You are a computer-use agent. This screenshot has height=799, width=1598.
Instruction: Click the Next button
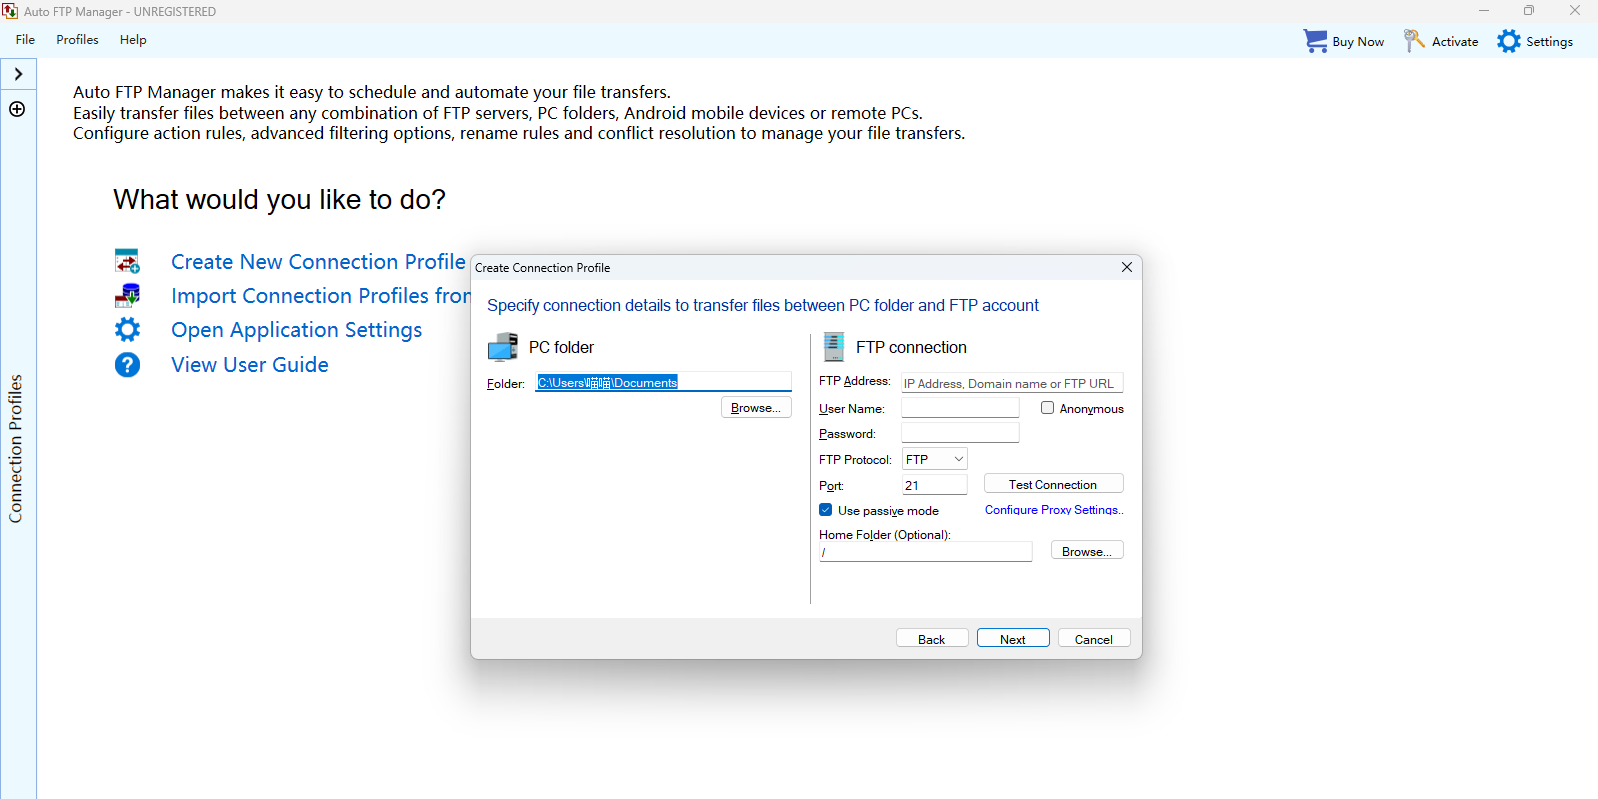coord(1013,639)
